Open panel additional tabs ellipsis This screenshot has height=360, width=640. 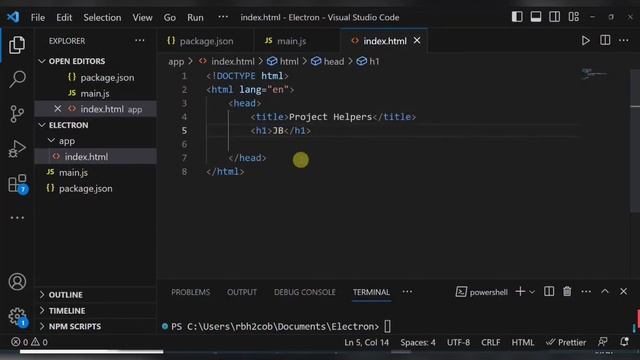pos(407,292)
